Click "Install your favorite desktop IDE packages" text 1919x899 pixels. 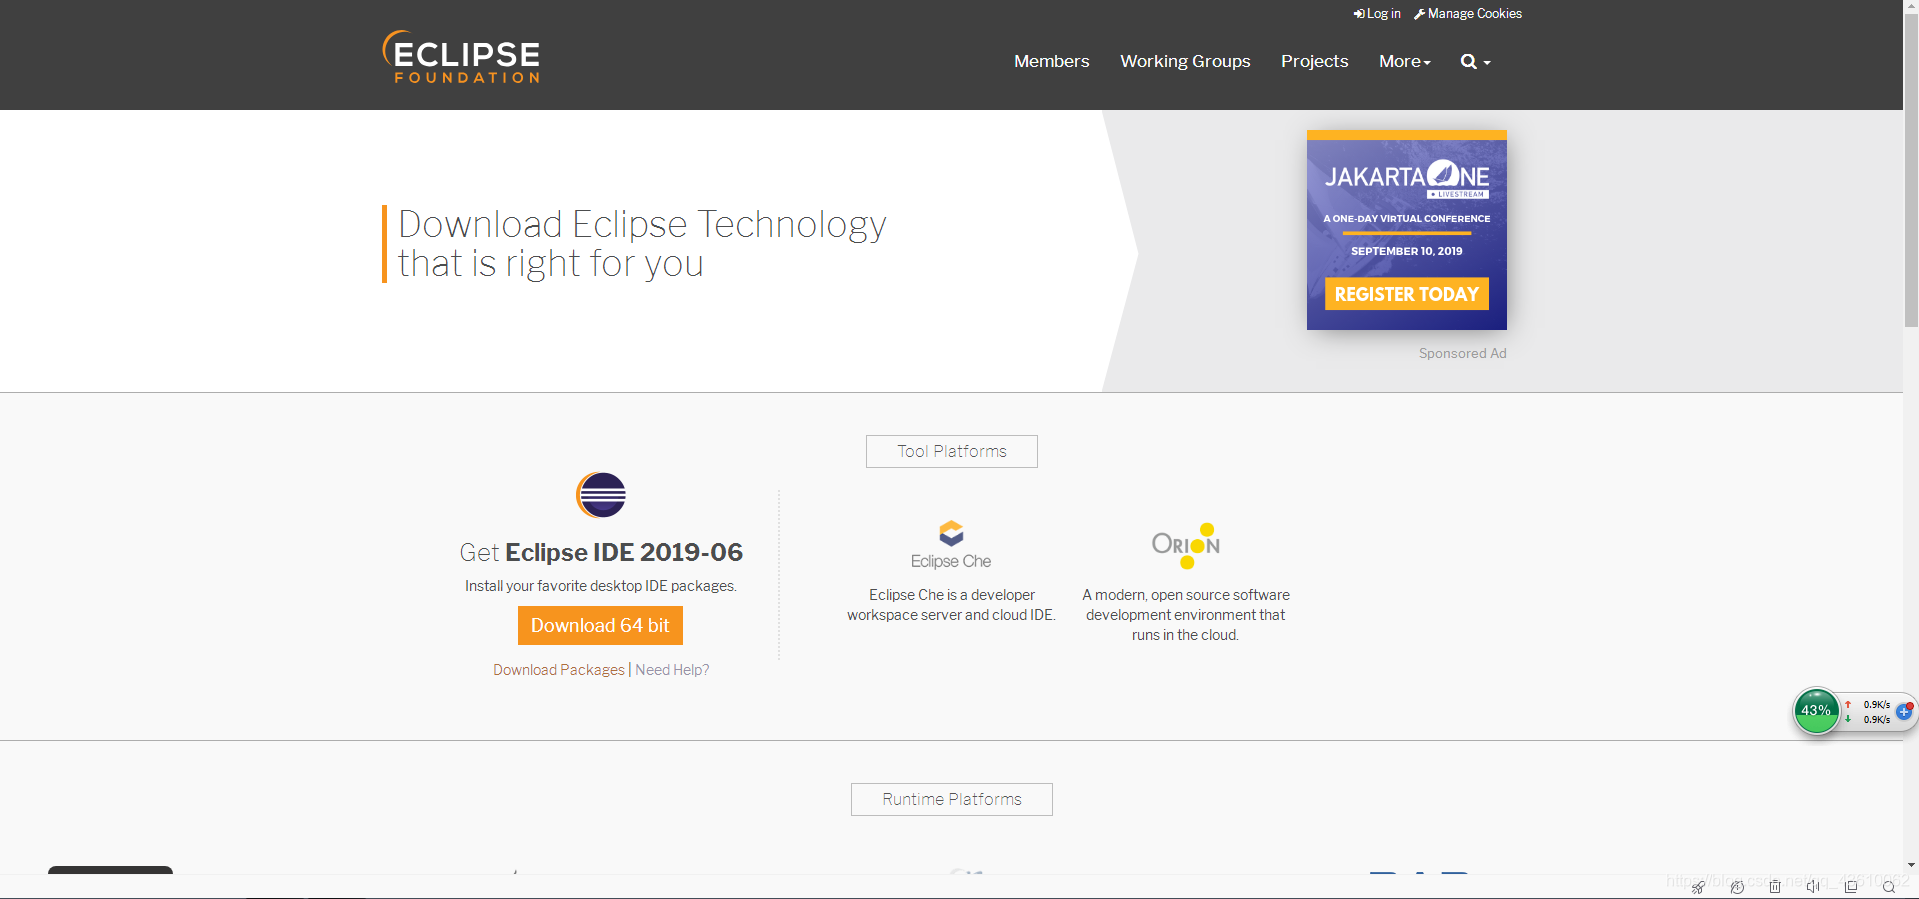click(x=601, y=586)
